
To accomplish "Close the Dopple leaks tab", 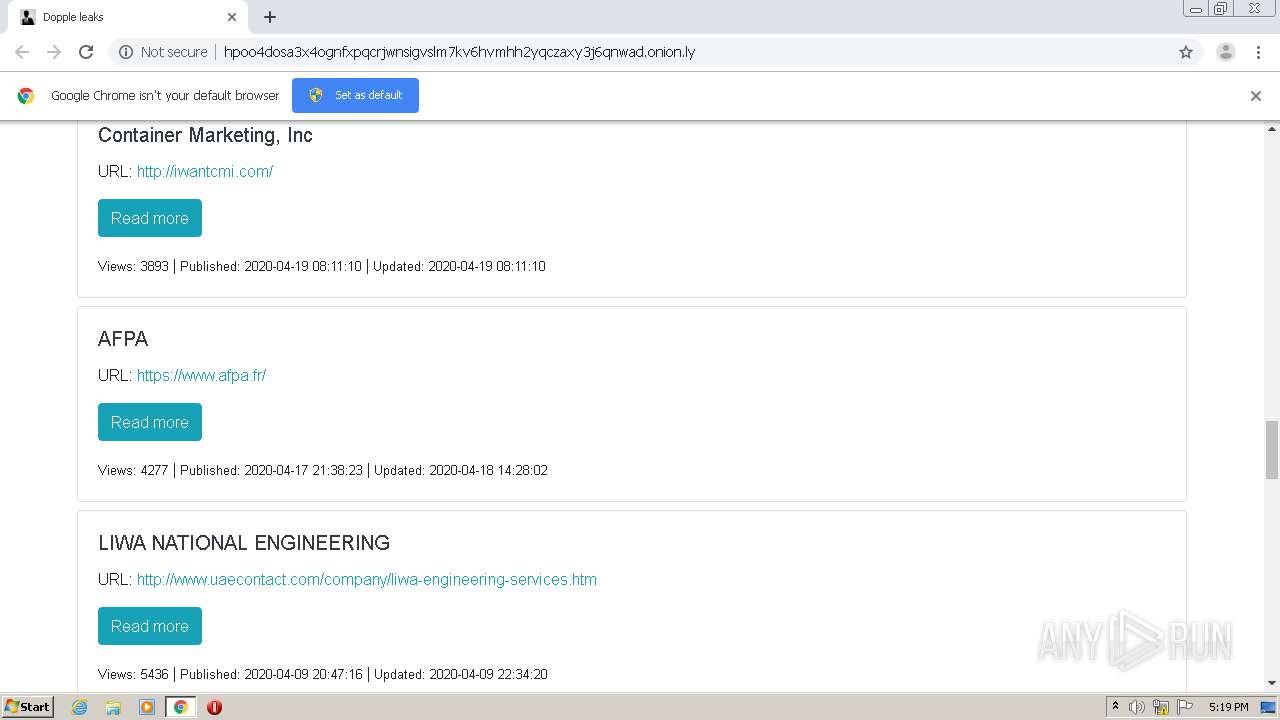I will click(x=232, y=17).
